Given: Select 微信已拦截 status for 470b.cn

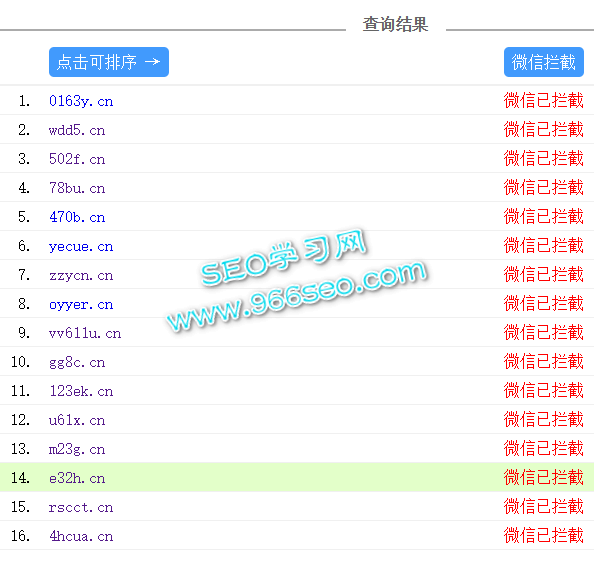Looking at the screenshot, I should tap(543, 217).
